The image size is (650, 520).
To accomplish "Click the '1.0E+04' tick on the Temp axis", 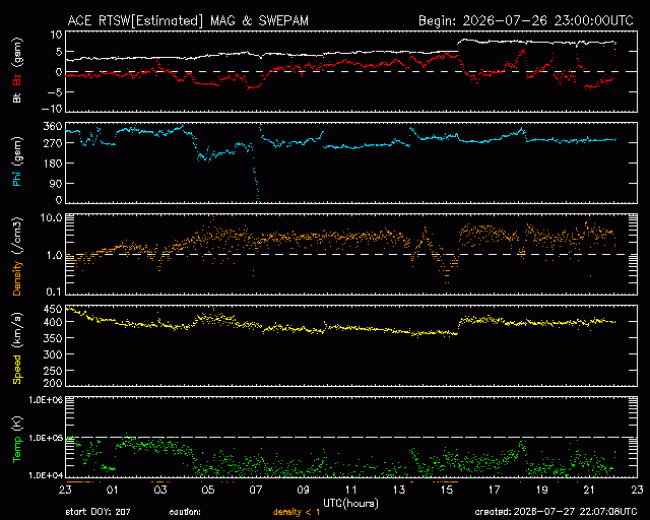I will (46, 475).
